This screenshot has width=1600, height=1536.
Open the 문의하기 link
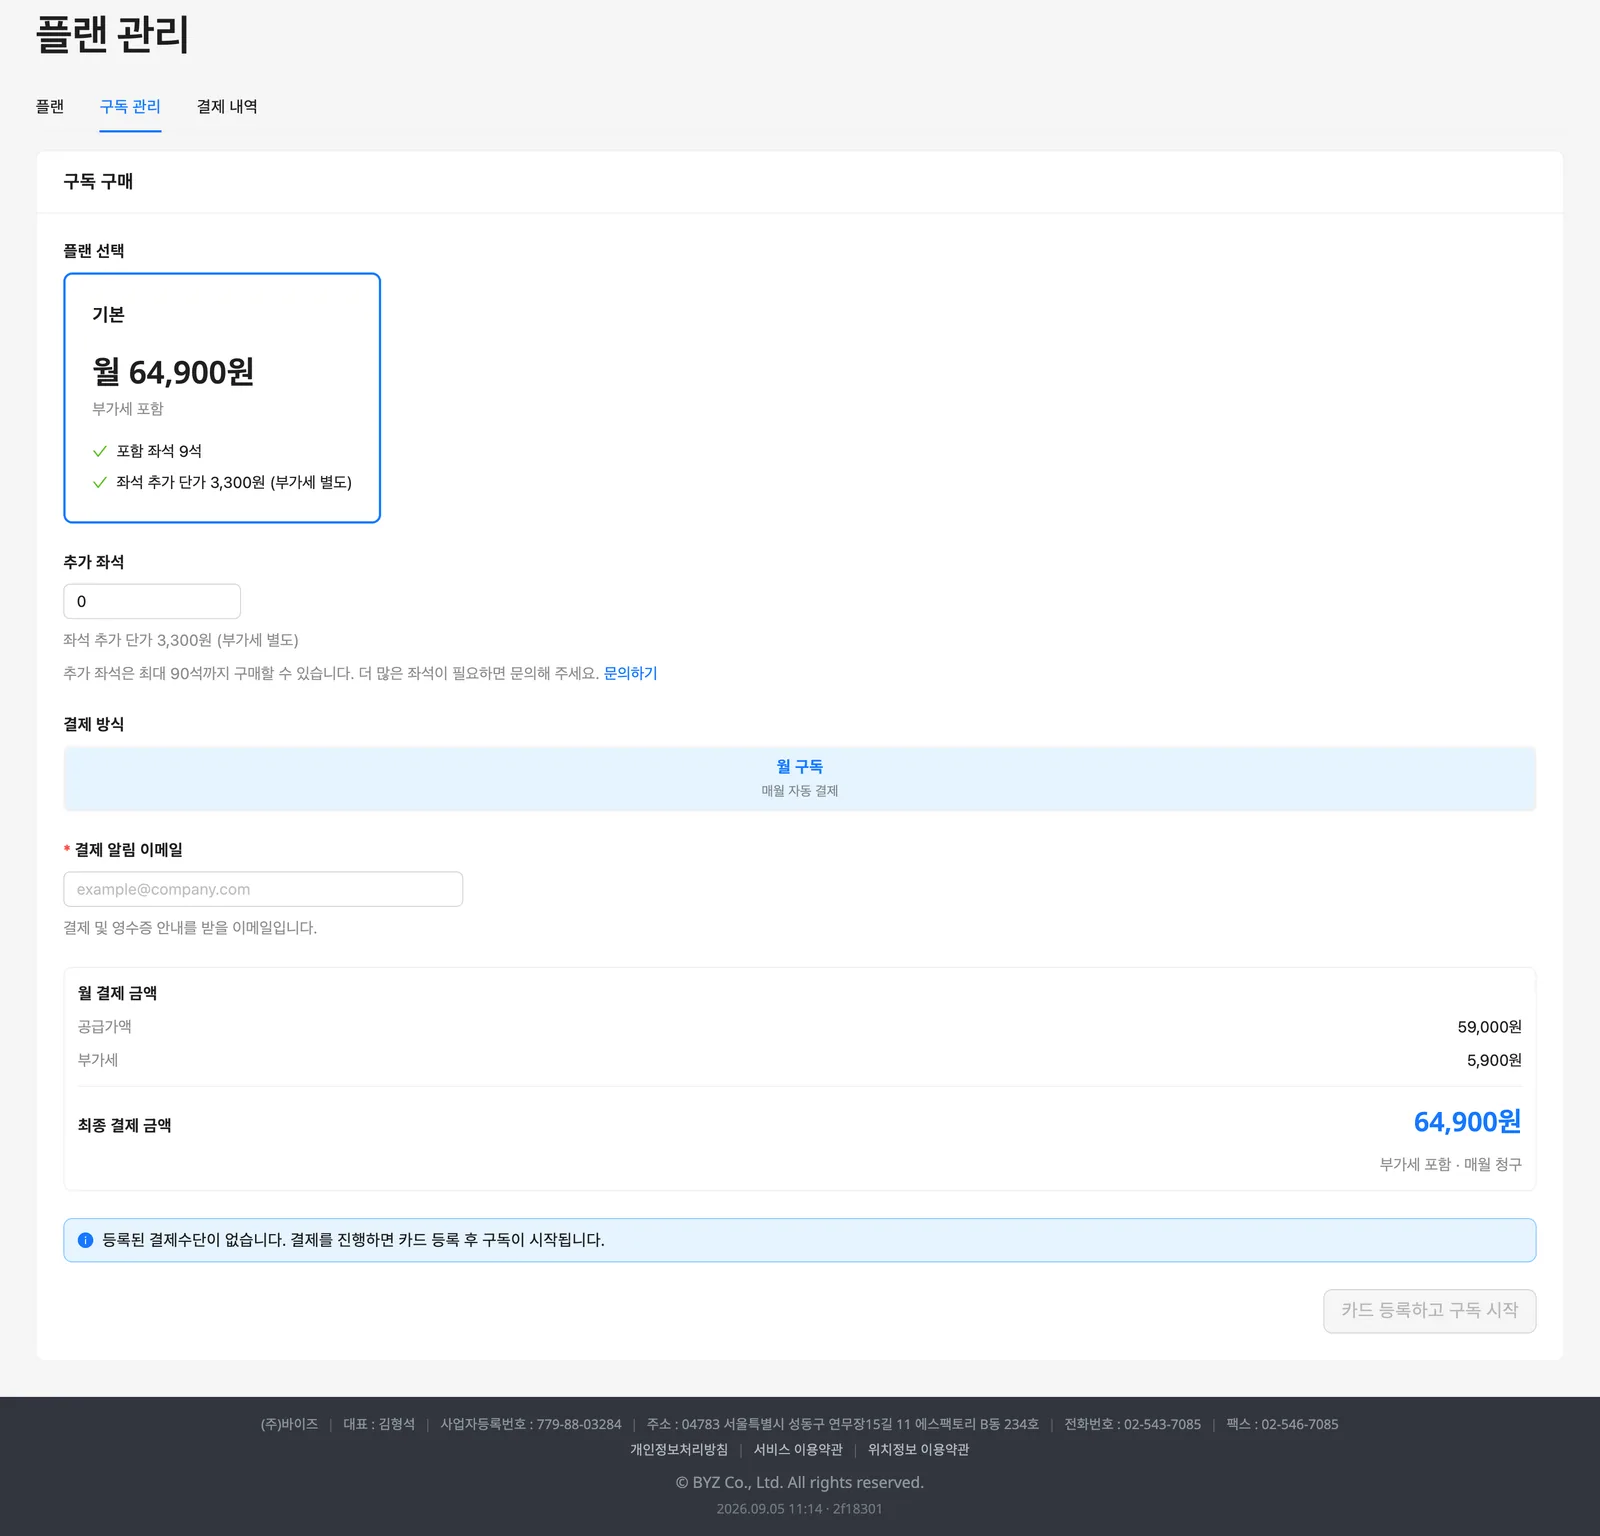630,673
